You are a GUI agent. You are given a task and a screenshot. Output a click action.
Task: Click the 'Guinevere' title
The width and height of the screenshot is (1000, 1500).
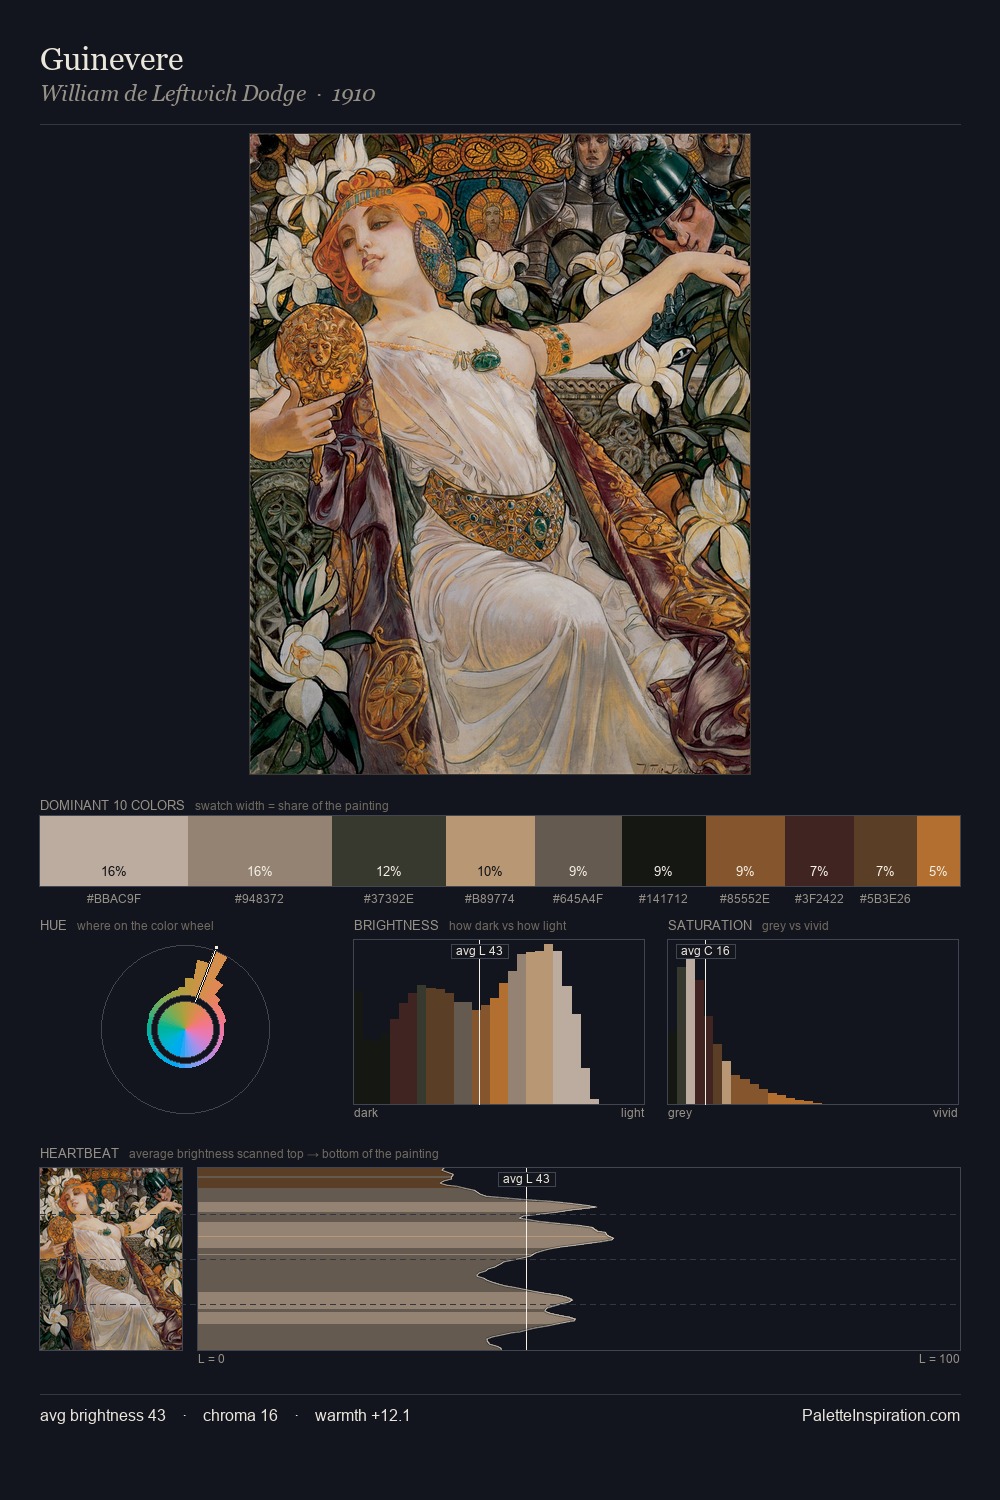coord(111,59)
